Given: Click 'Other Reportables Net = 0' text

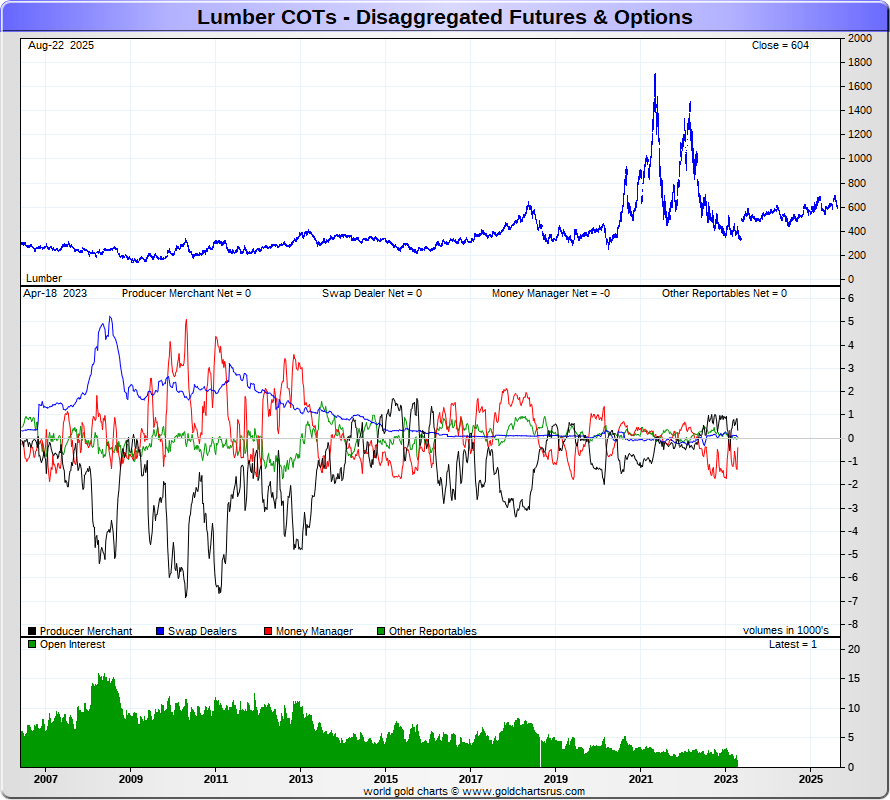Looking at the screenshot, I should click(724, 294).
